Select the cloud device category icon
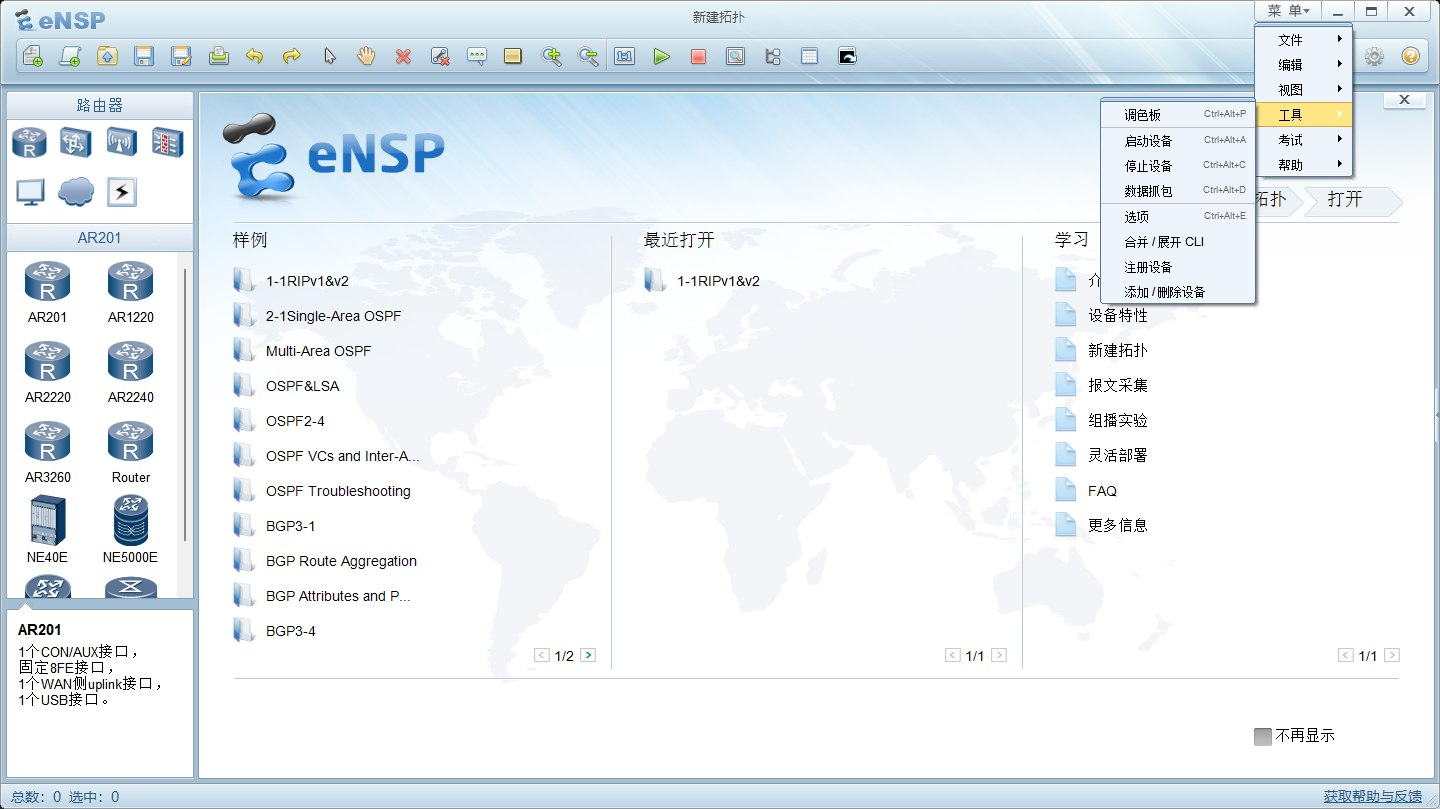Viewport: 1440px width, 809px height. click(x=76, y=191)
